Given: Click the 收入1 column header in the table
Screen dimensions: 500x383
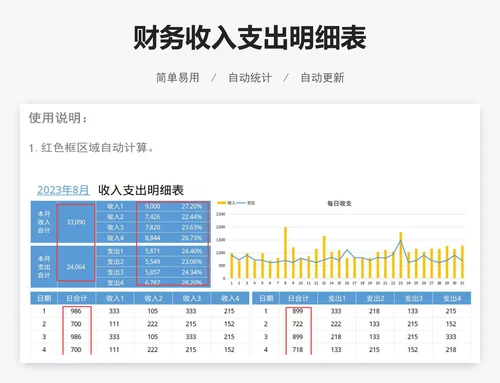Looking at the screenshot, I should (115, 298).
